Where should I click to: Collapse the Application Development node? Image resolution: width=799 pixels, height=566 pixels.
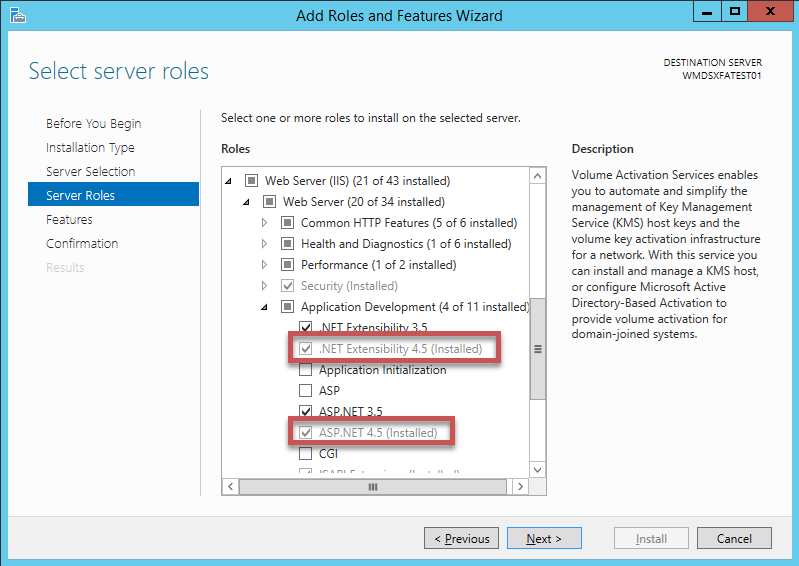264,307
